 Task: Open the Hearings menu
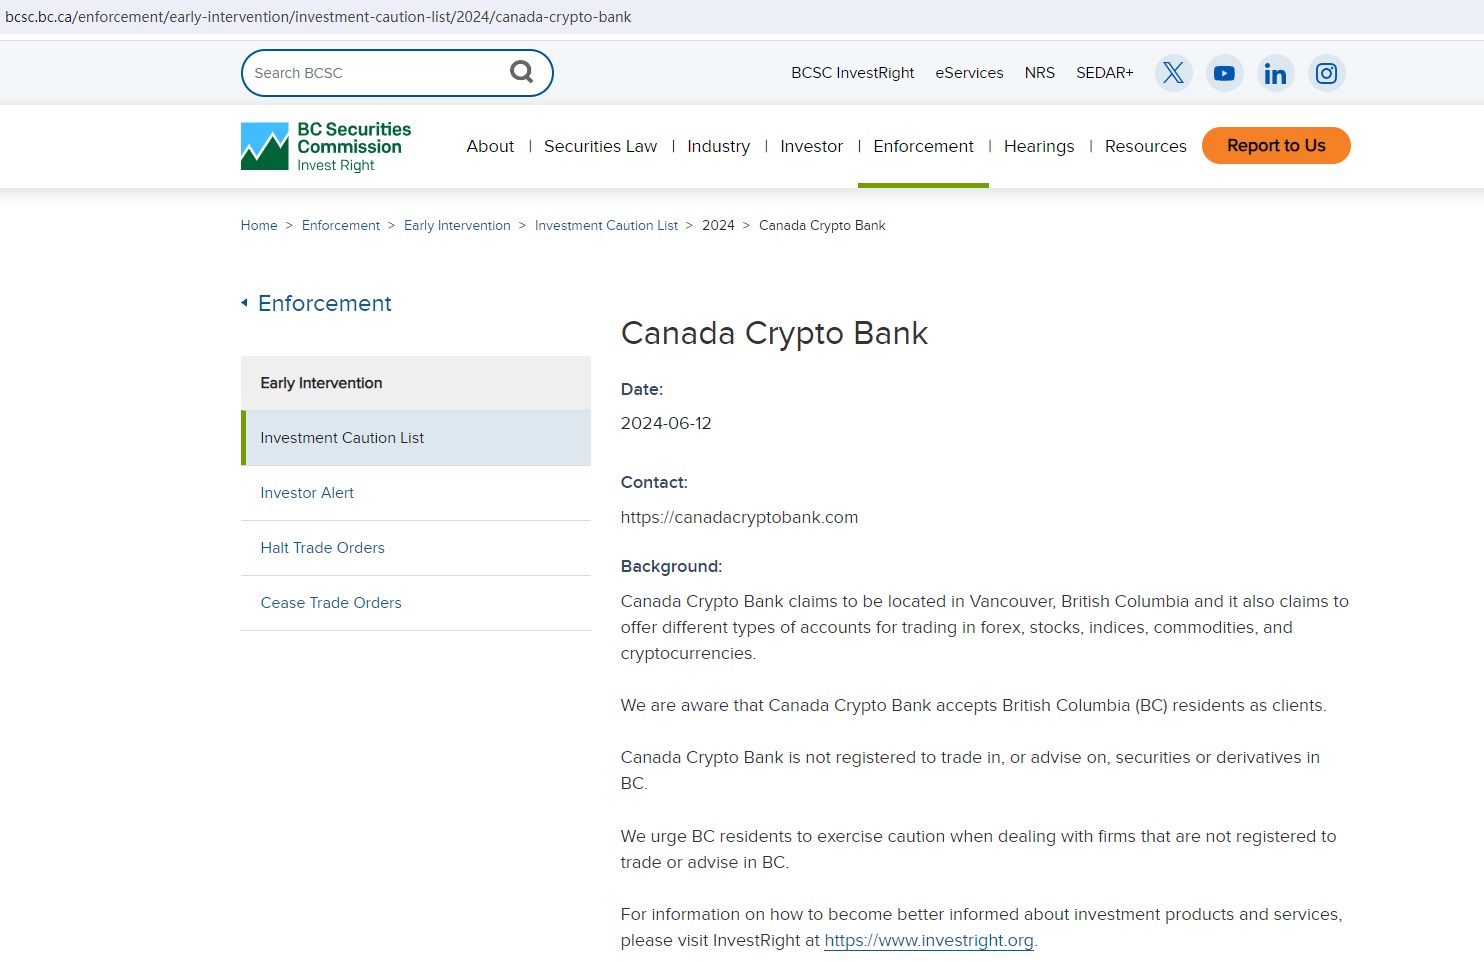click(x=1039, y=146)
